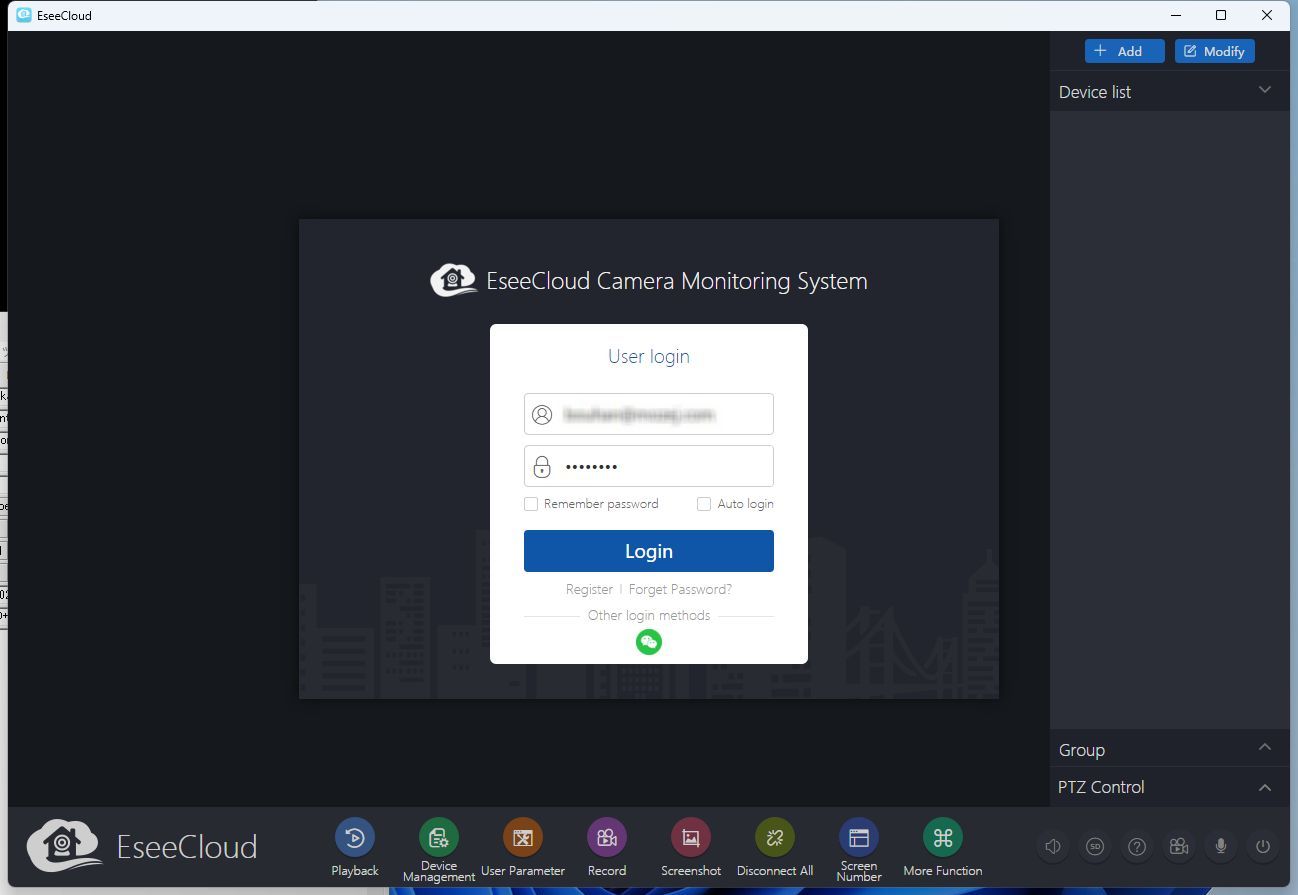The width and height of the screenshot is (1298, 895).
Task: Start recording with the Record icon
Action: 606,838
